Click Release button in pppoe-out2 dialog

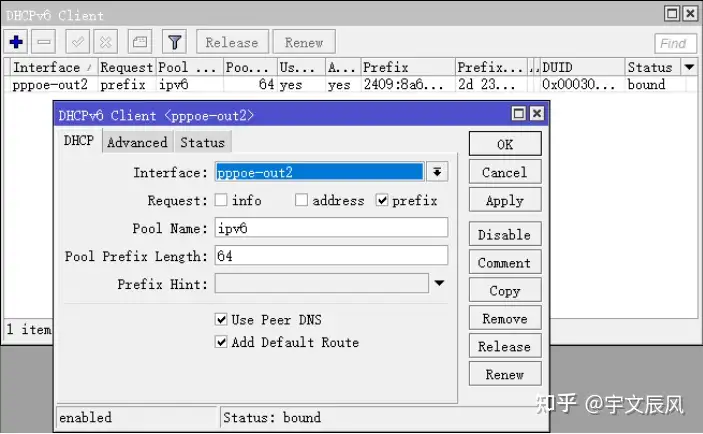click(x=505, y=346)
